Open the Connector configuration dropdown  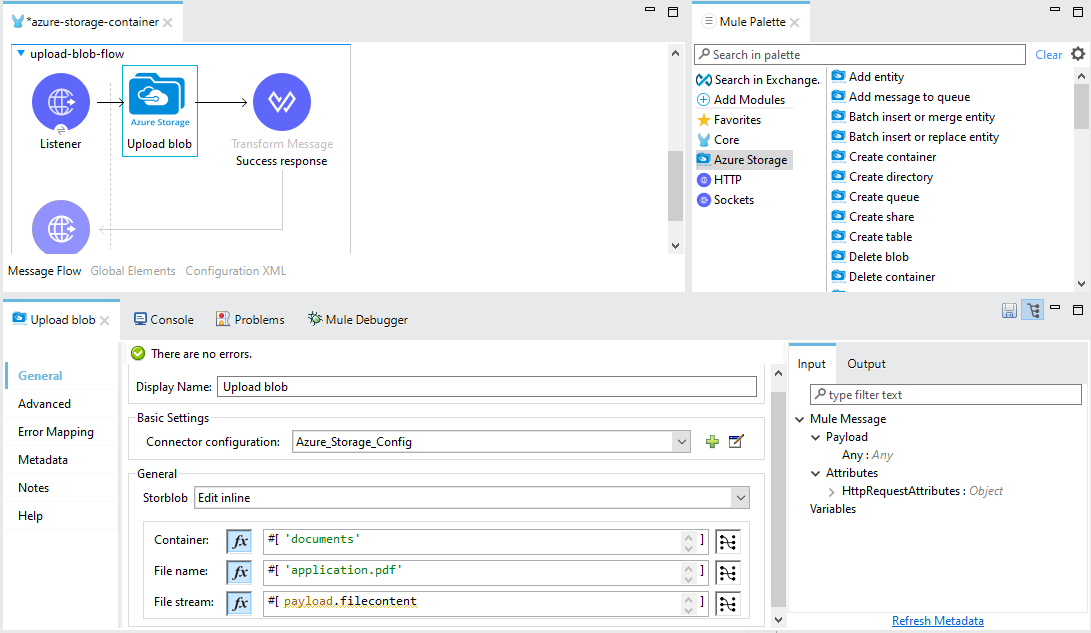681,441
